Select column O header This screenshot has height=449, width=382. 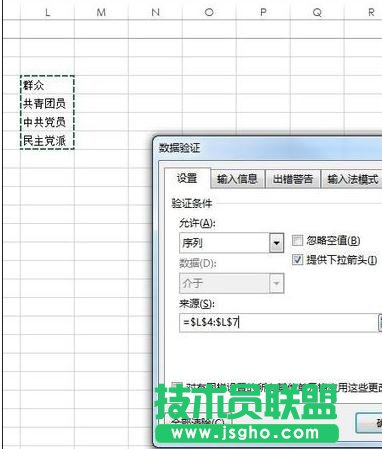coord(209,12)
